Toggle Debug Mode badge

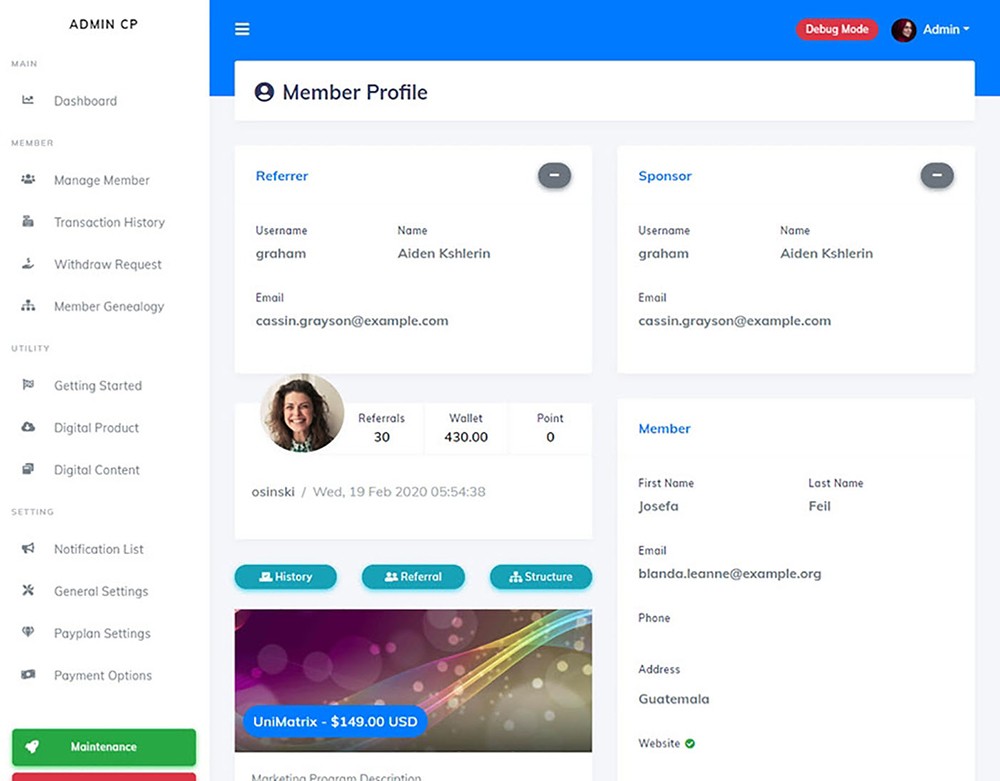click(836, 30)
